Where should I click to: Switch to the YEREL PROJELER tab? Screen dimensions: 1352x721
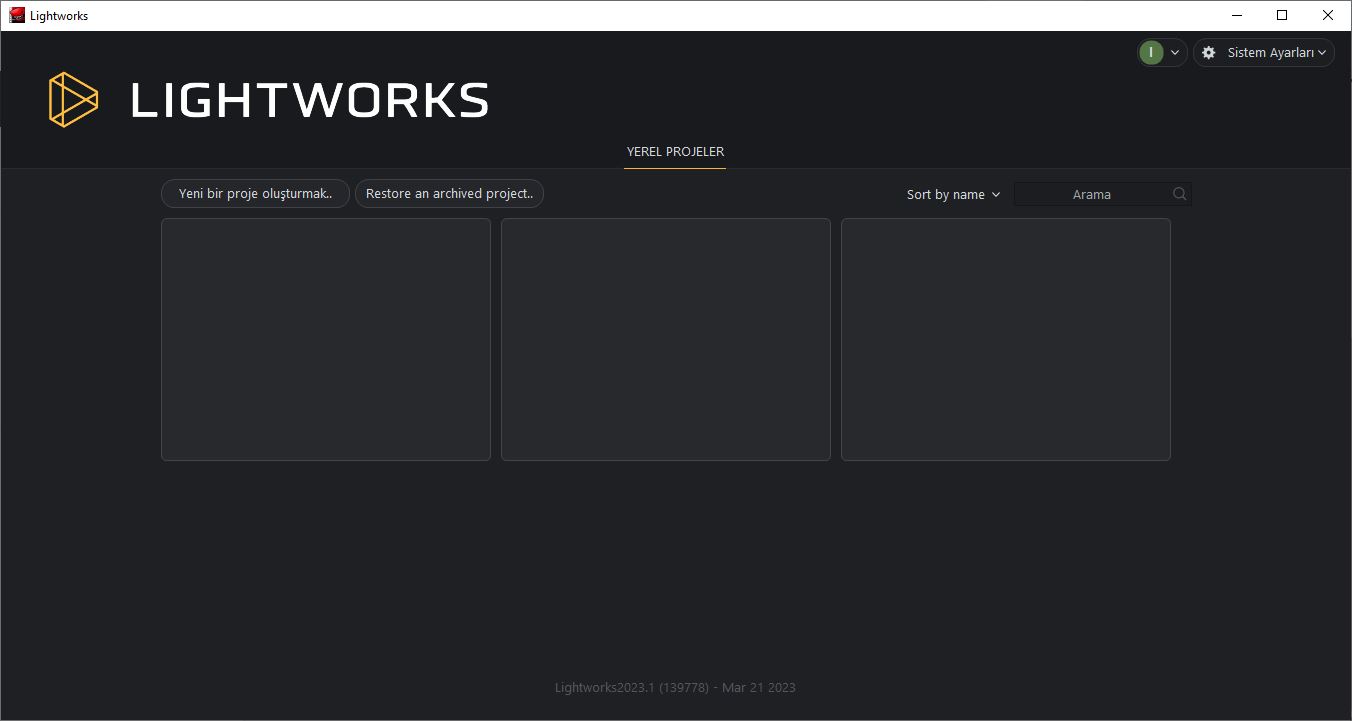pyautogui.click(x=675, y=152)
